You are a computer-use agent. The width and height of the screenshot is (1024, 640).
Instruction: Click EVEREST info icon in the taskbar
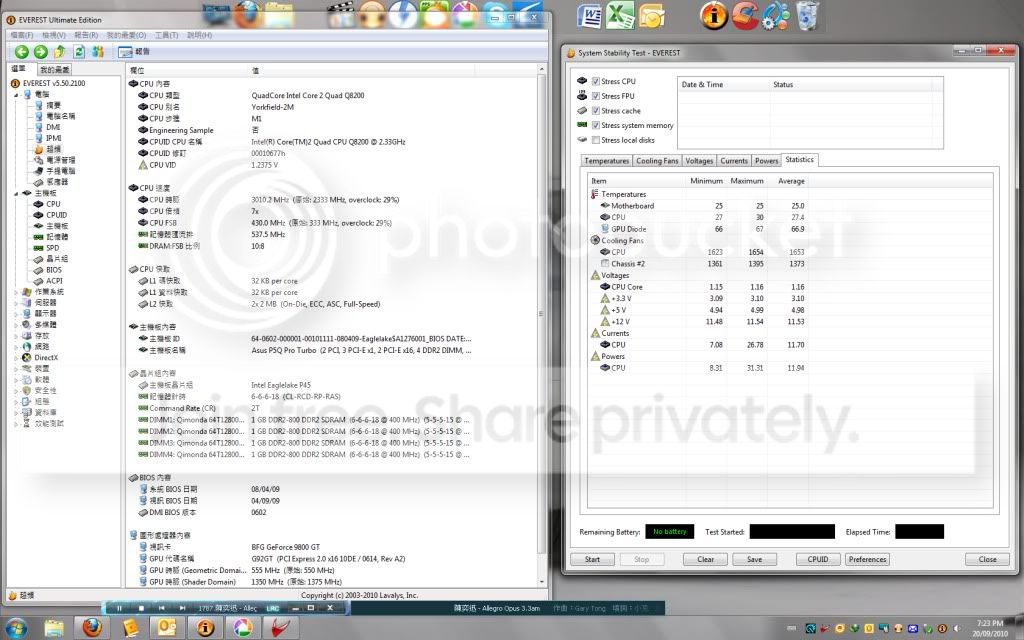pos(205,628)
